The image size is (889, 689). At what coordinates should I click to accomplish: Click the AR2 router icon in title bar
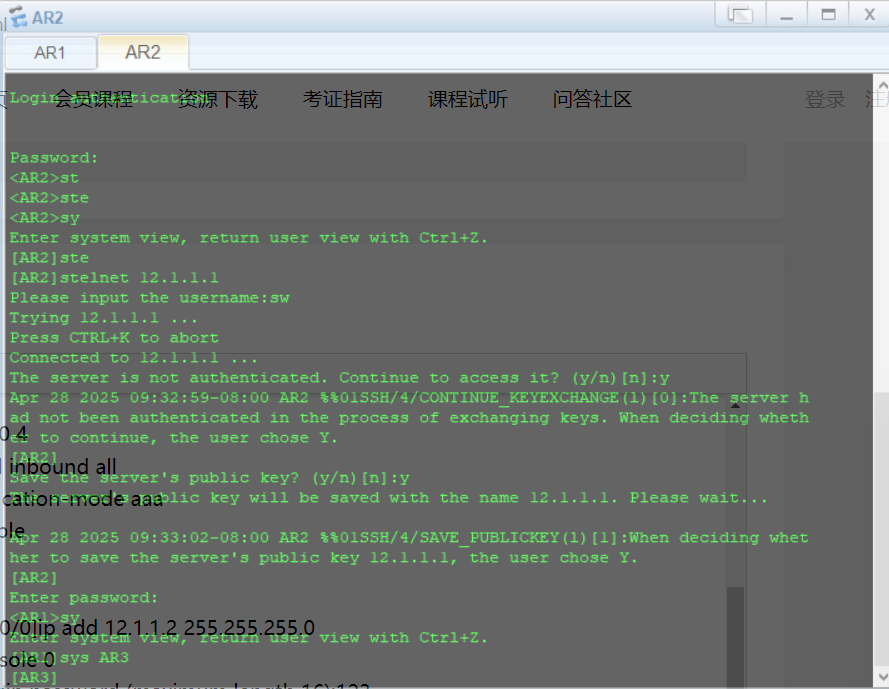click(18, 16)
